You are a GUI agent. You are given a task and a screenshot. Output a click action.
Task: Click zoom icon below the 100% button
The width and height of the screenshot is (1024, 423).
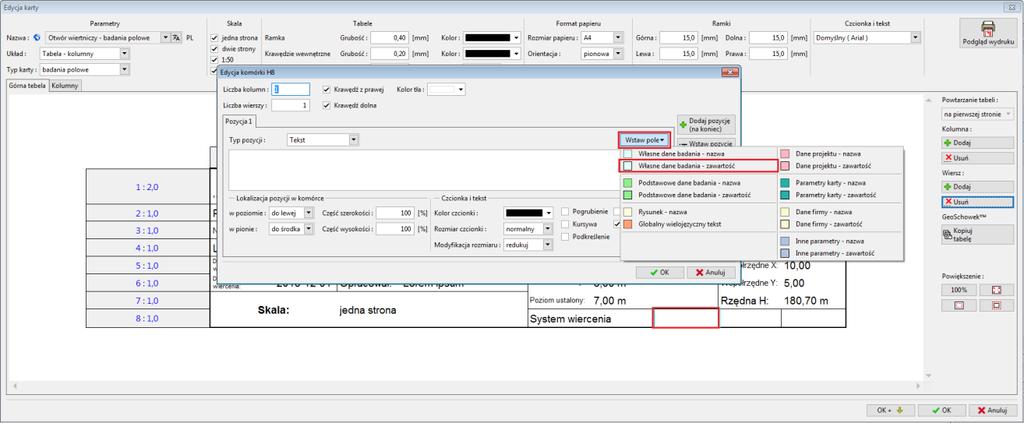(x=959, y=305)
